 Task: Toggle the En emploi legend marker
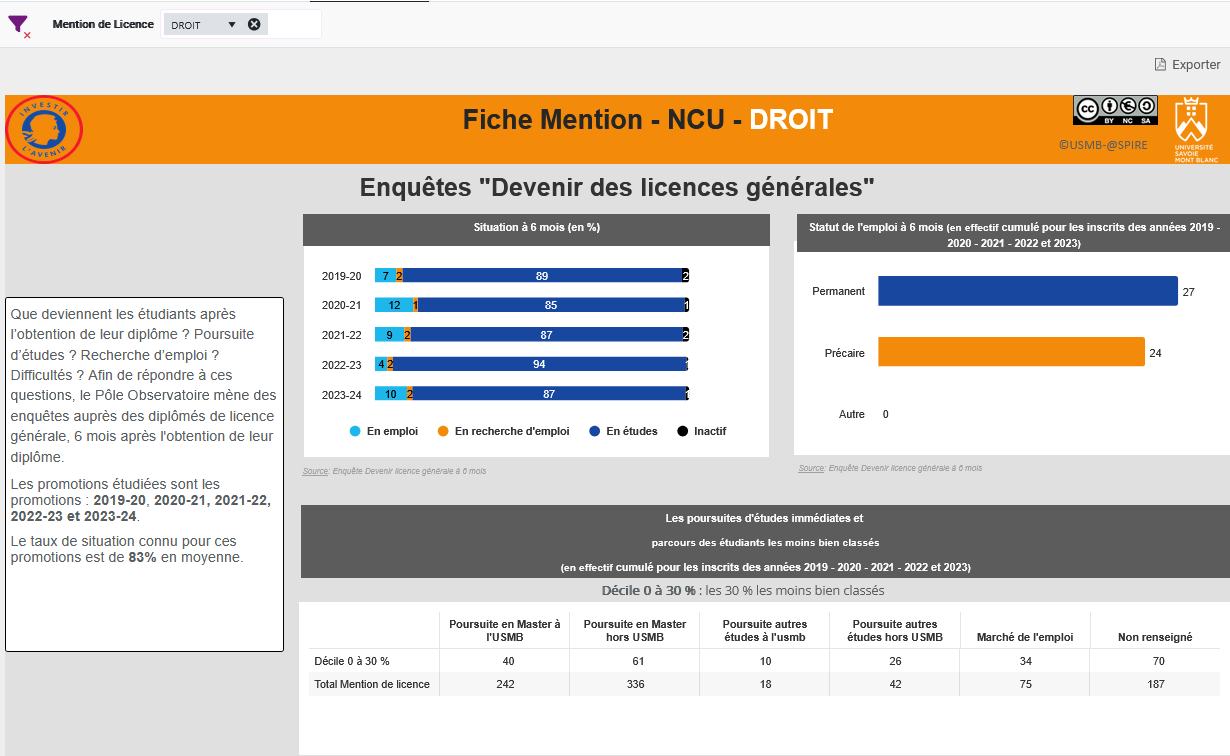point(355,431)
